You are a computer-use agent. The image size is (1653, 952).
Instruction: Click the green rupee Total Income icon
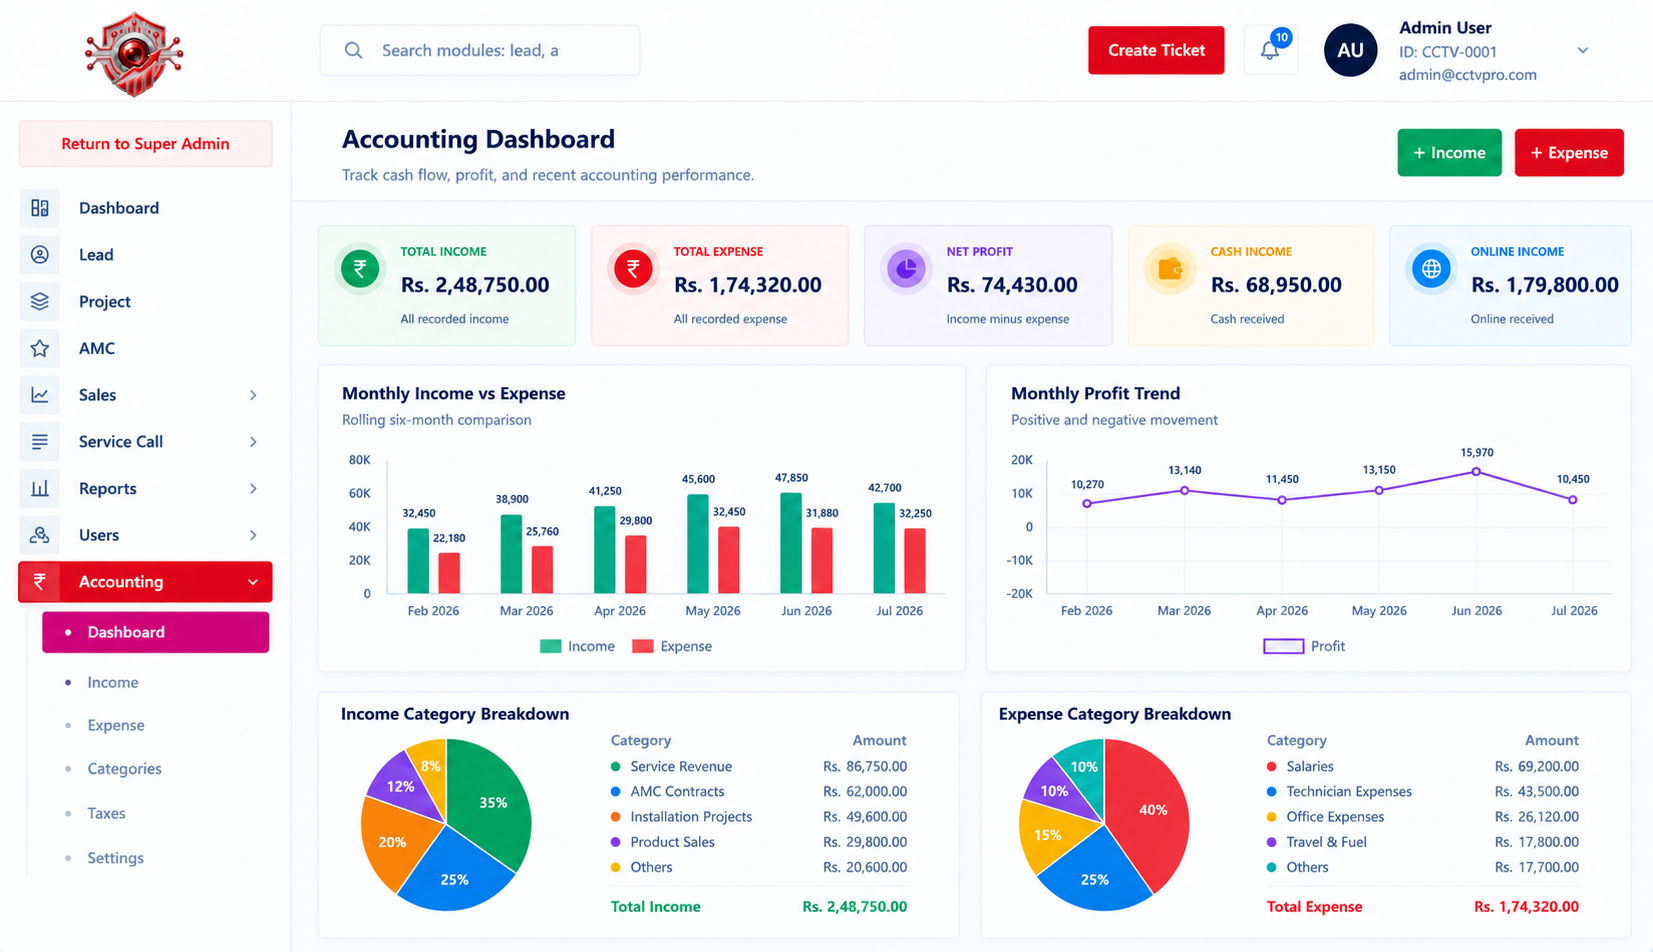360,268
